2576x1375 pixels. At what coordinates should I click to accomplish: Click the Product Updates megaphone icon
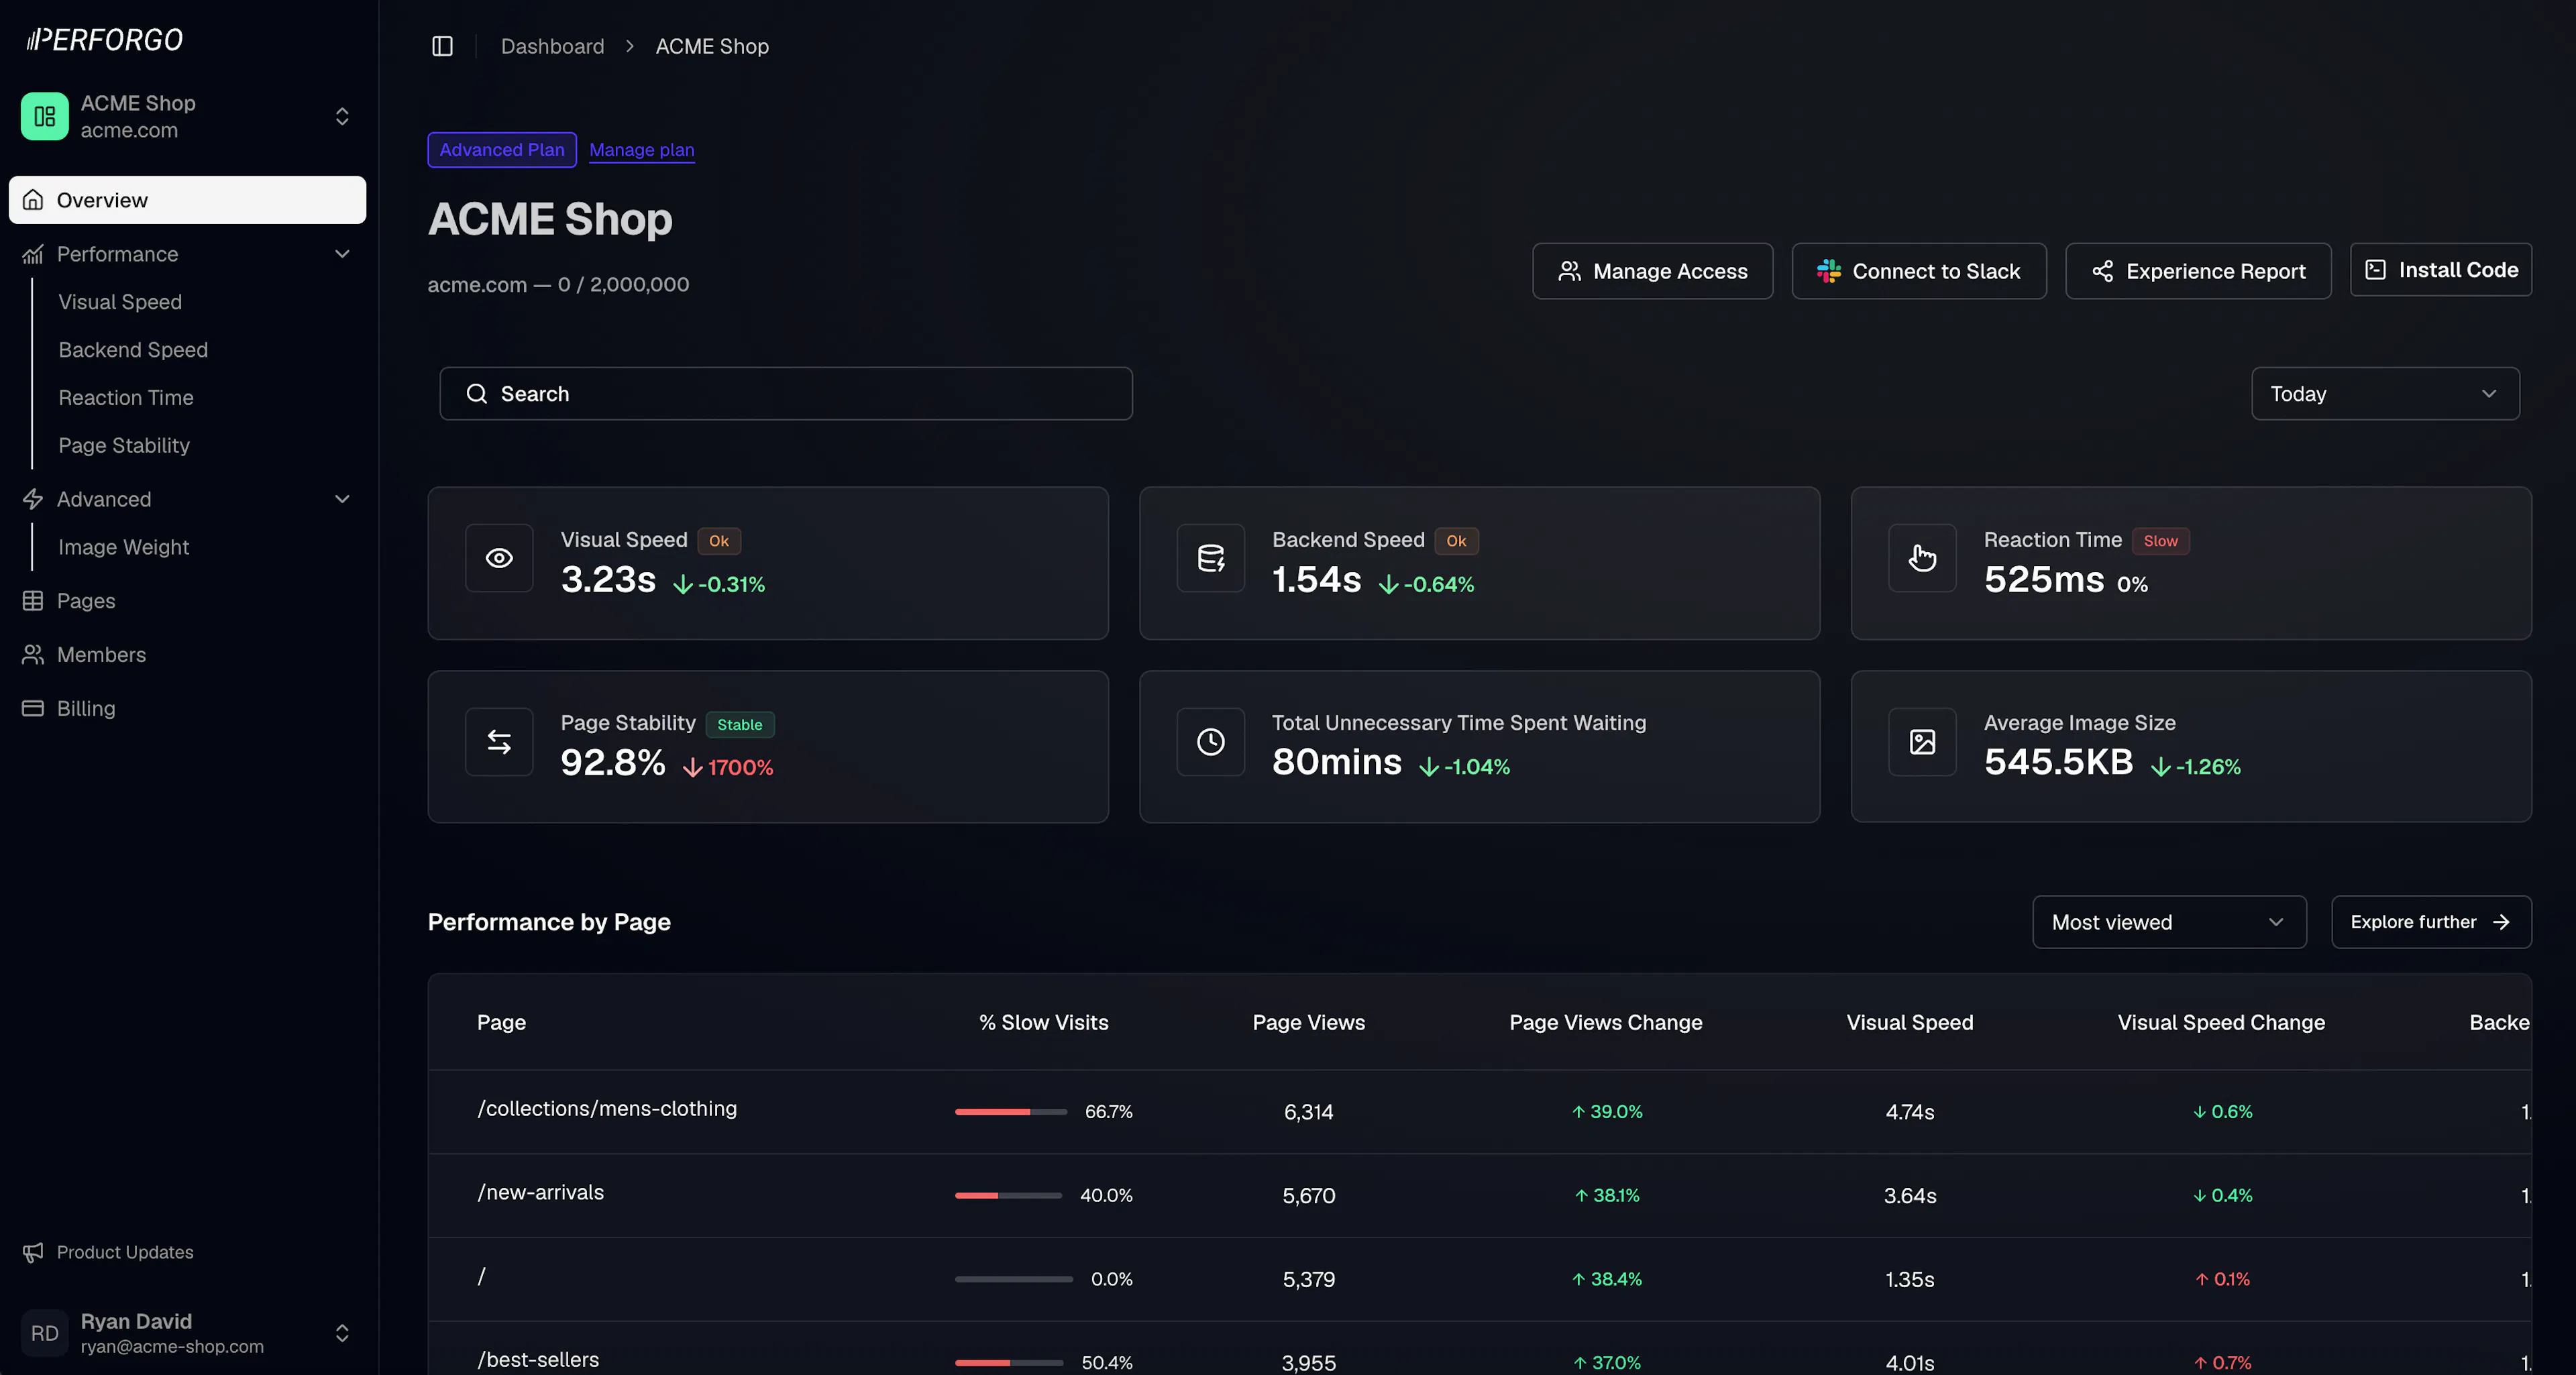tap(33, 1252)
